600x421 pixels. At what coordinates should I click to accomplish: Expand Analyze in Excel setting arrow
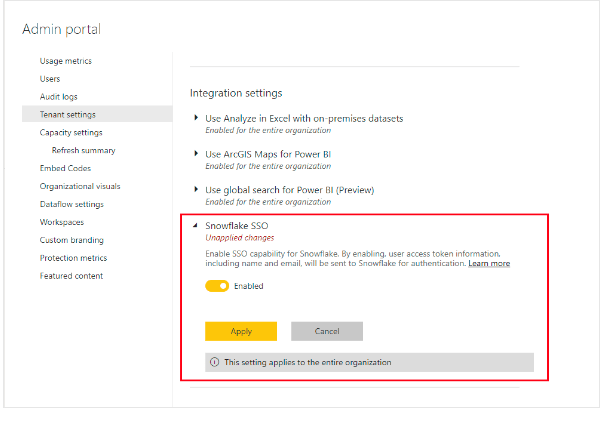point(196,118)
